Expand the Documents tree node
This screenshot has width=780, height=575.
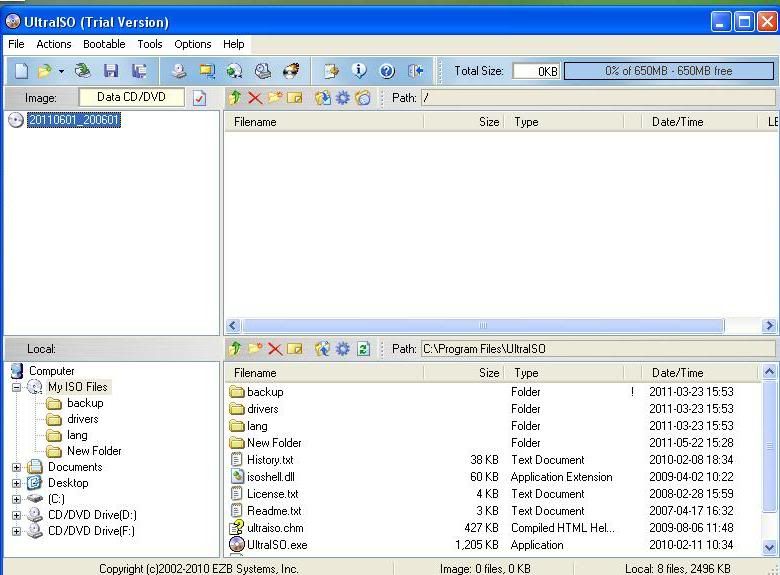(x=16, y=467)
